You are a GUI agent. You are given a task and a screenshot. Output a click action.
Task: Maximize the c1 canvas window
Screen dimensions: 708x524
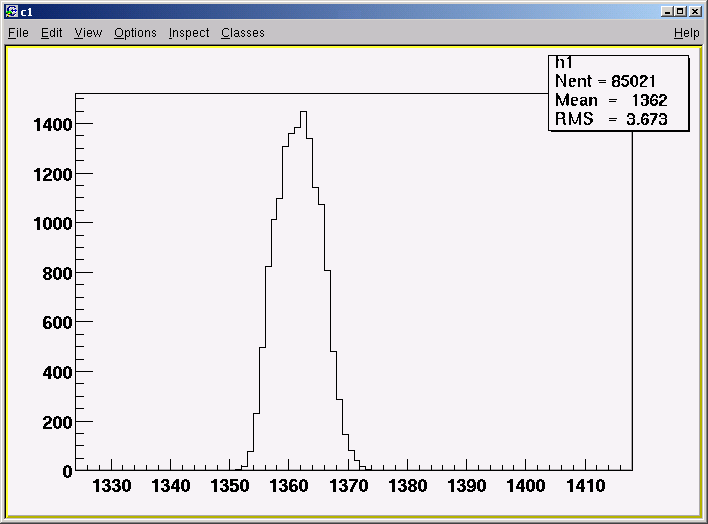(x=680, y=11)
